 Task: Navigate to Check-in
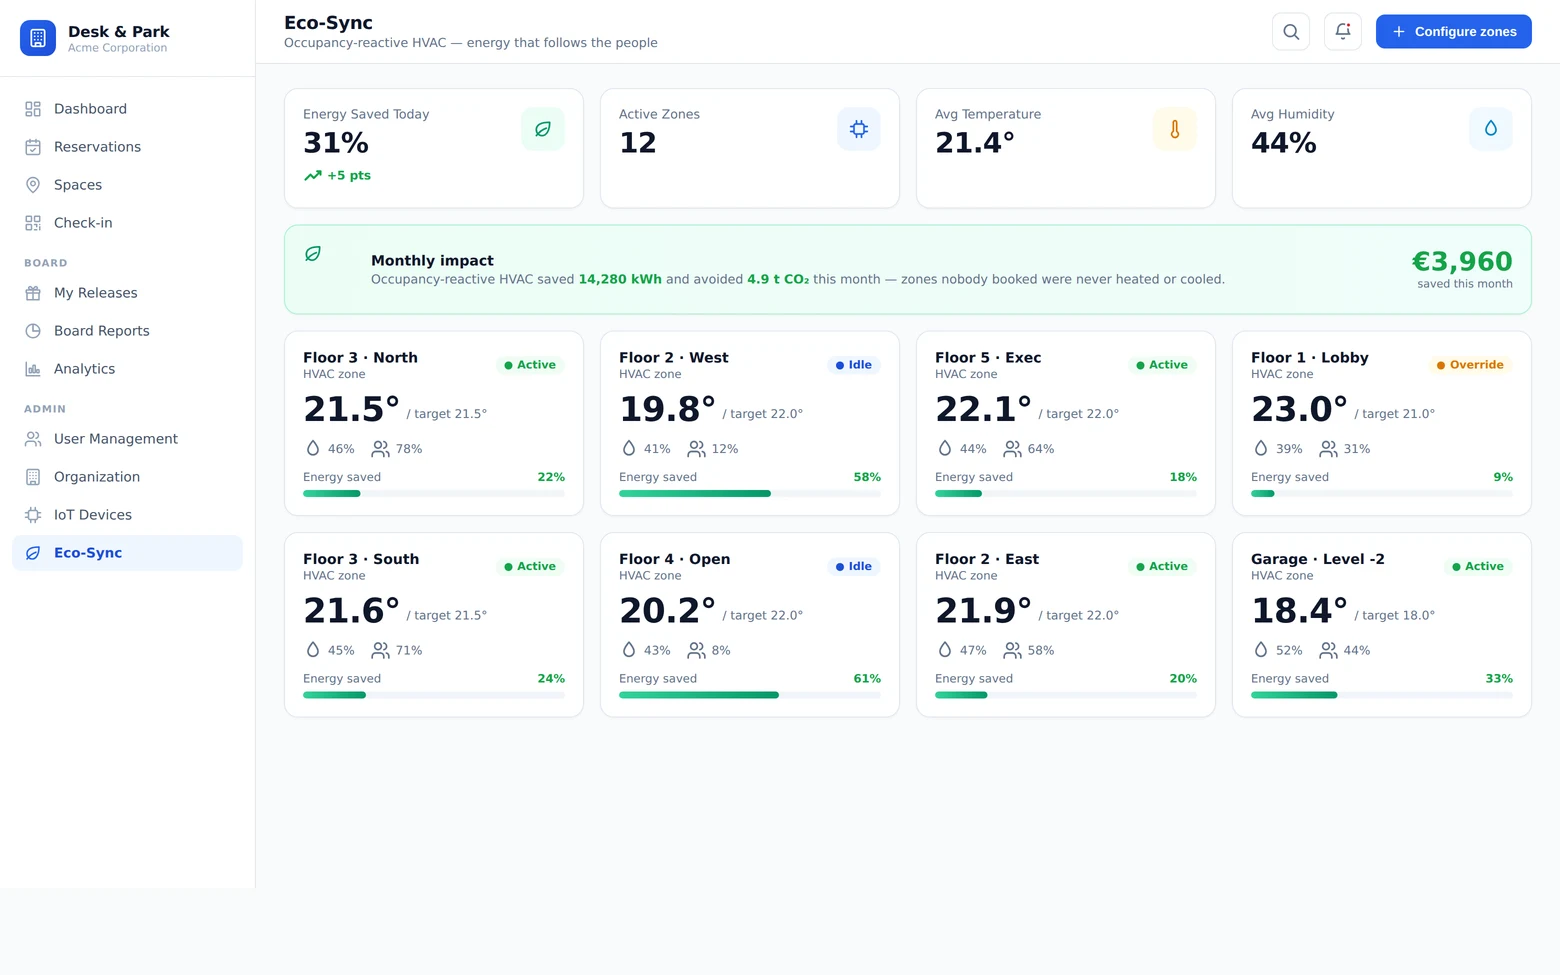pyautogui.click(x=127, y=223)
